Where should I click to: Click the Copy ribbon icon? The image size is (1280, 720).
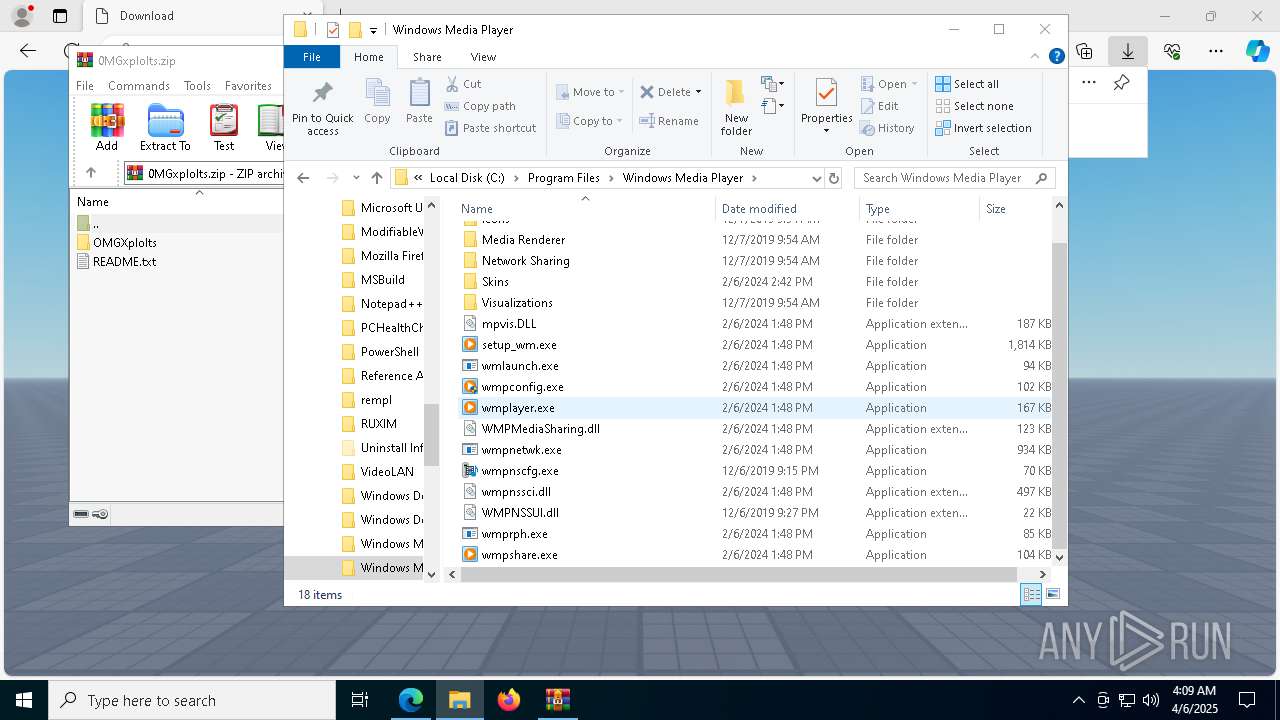pyautogui.click(x=377, y=102)
